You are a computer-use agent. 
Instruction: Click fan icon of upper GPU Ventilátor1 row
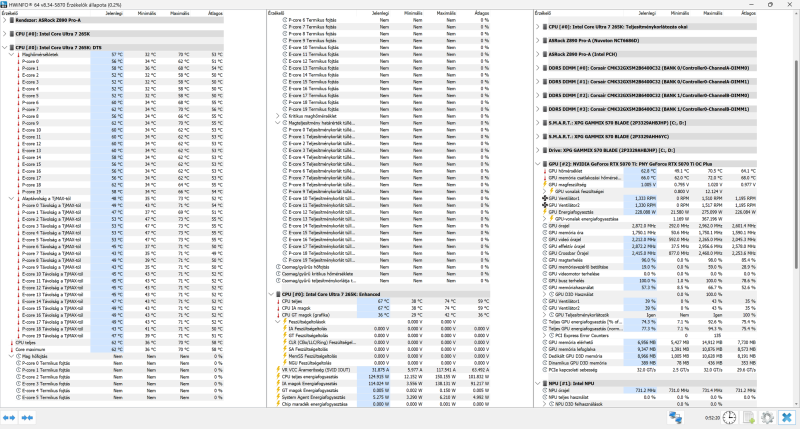coord(545,198)
